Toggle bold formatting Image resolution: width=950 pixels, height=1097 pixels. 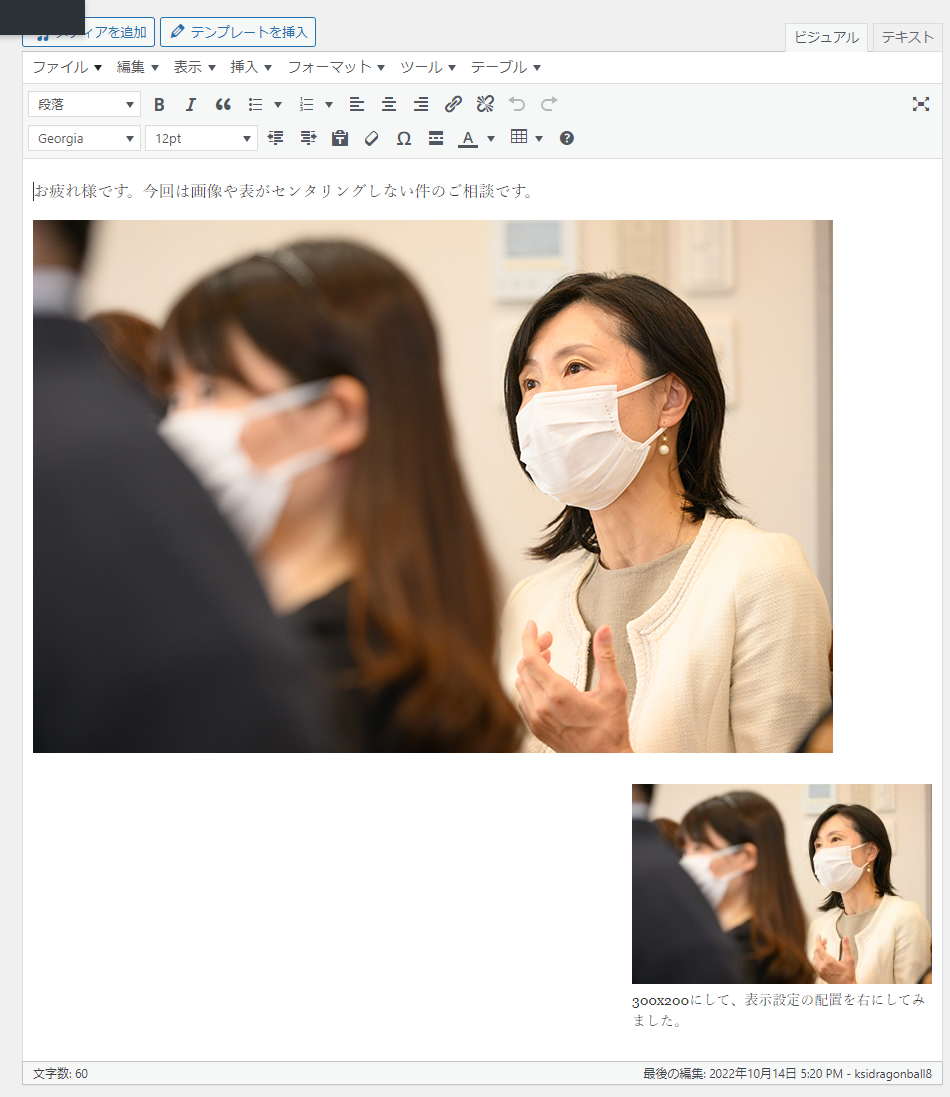tap(159, 104)
